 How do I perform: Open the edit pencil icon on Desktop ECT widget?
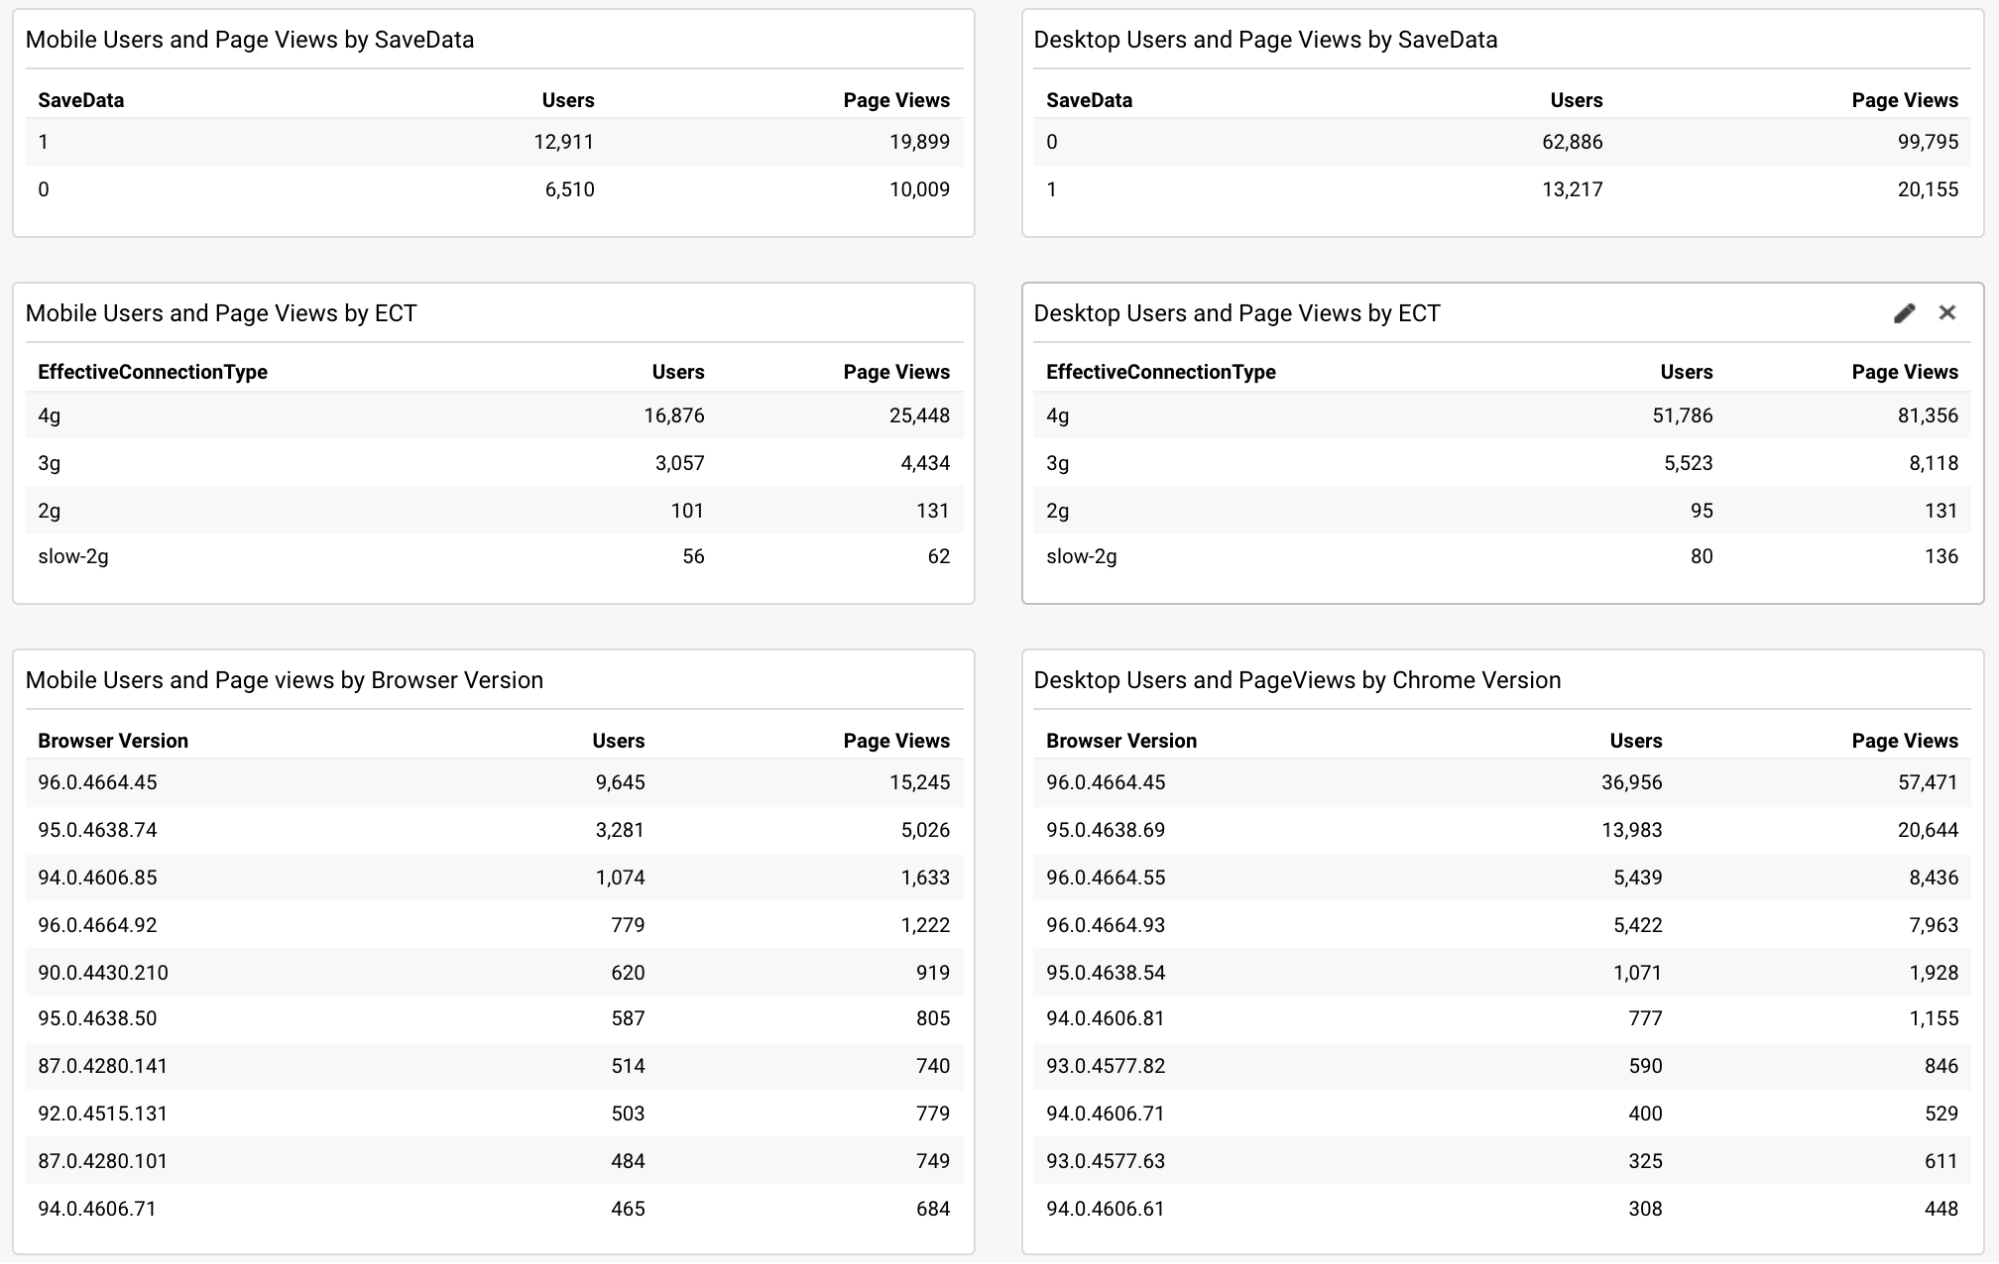pyautogui.click(x=1904, y=313)
